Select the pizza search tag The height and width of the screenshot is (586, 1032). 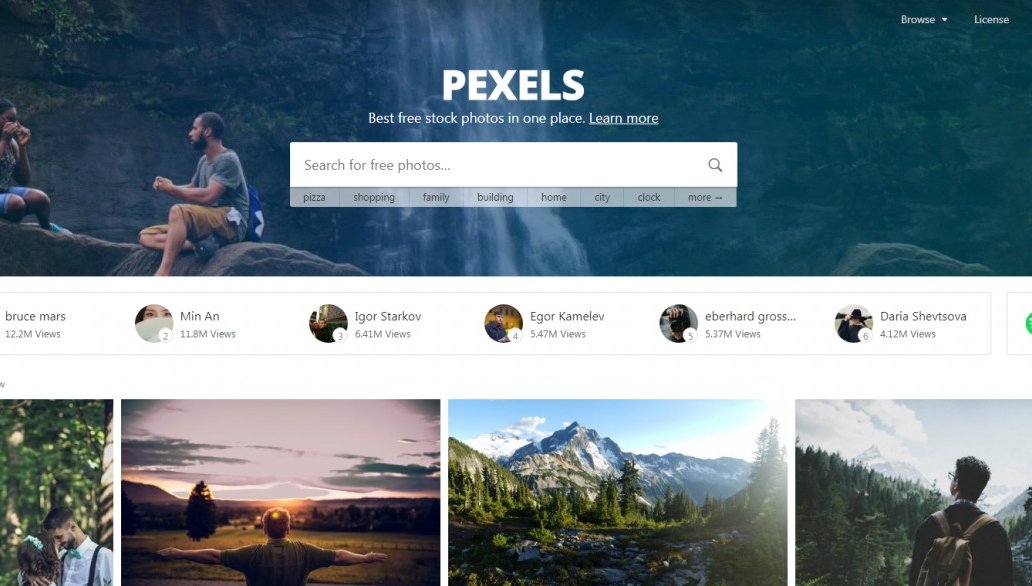(x=315, y=198)
